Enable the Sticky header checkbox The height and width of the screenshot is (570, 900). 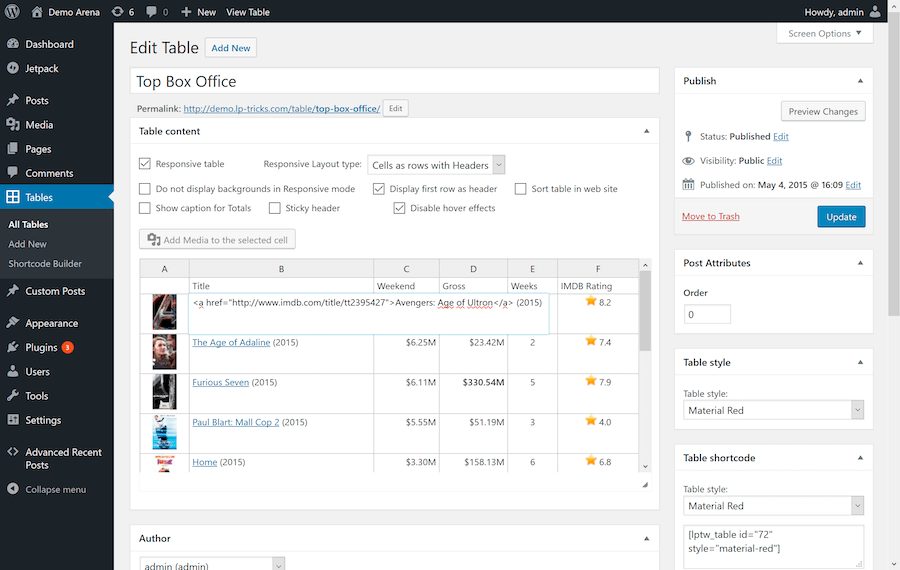point(275,208)
